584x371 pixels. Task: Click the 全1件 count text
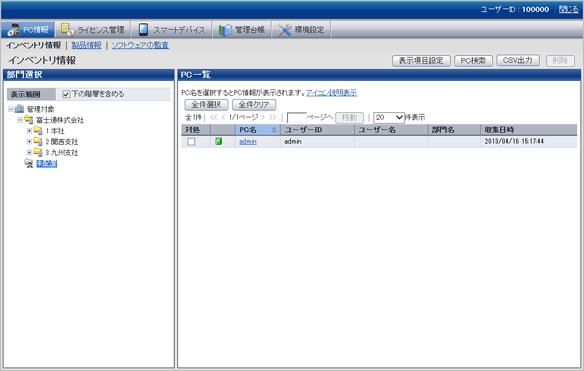[x=193, y=117]
